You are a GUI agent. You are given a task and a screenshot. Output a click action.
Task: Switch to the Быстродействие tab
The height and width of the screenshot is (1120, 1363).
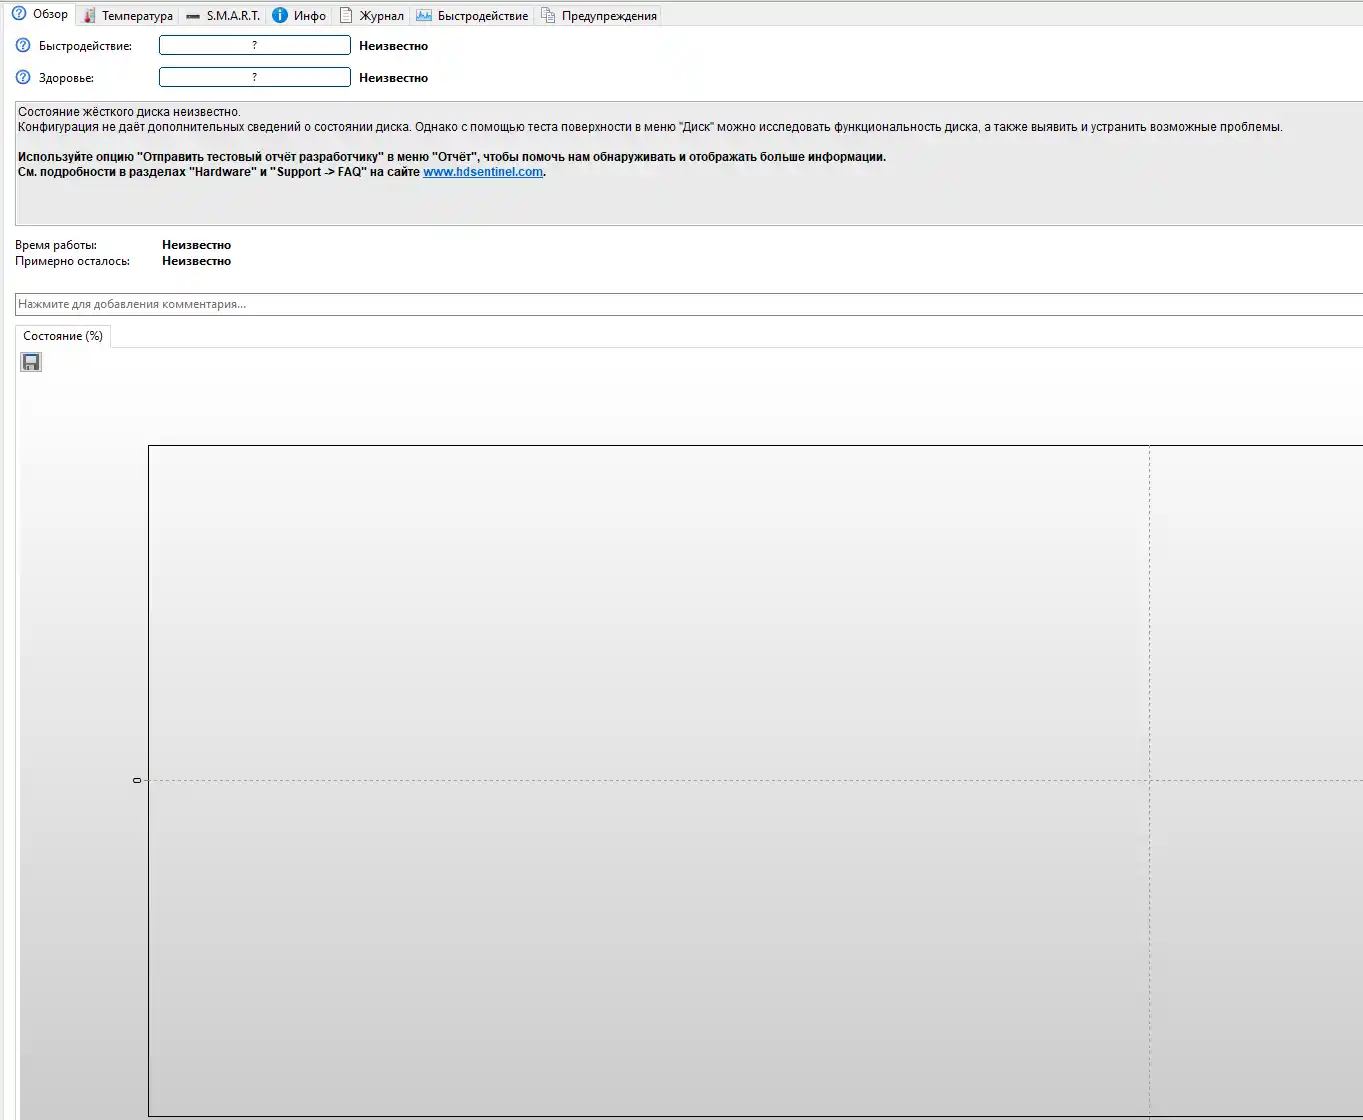coord(472,15)
